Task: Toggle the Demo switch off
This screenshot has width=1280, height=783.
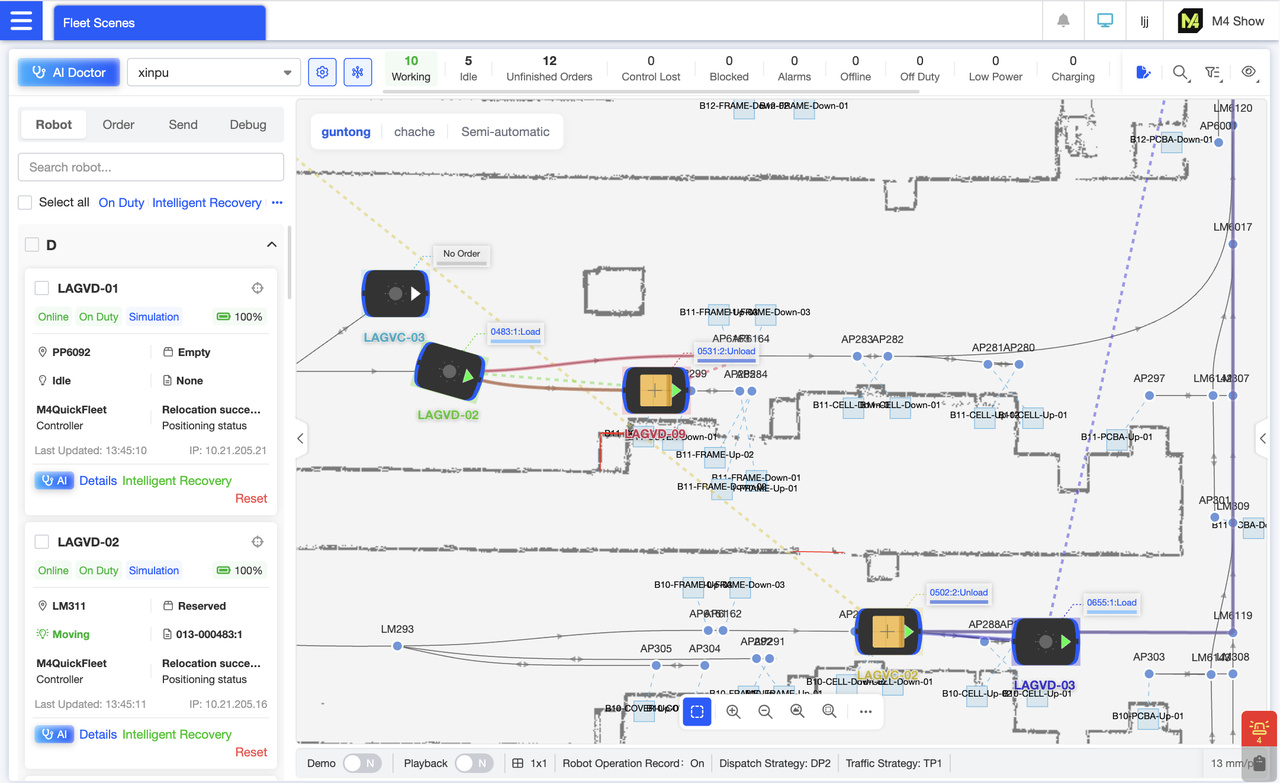Action: tap(361, 762)
